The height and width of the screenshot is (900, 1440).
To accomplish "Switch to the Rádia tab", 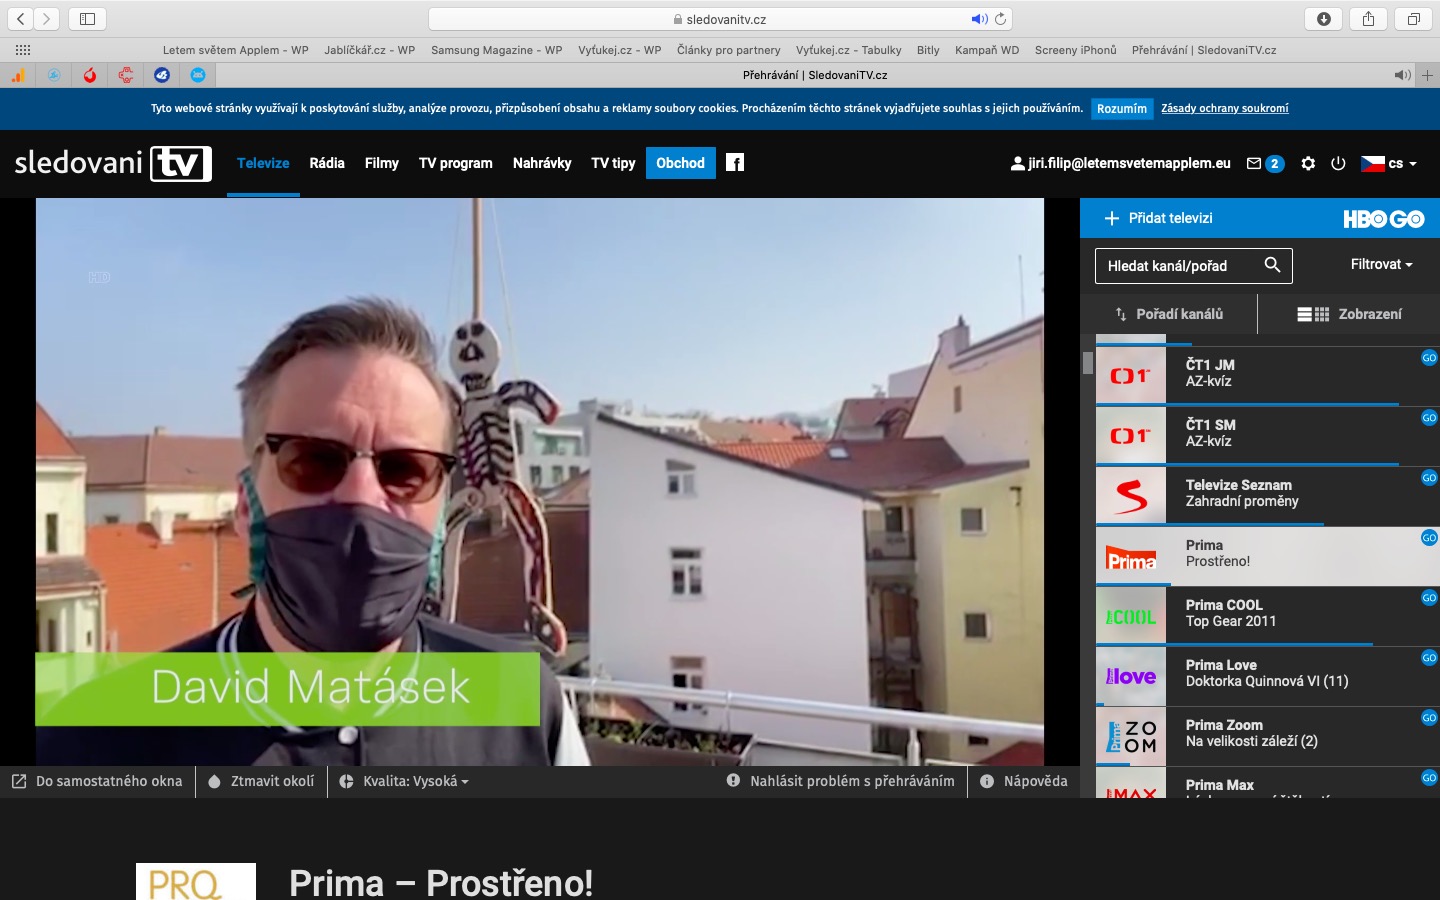I will pyautogui.click(x=327, y=163).
